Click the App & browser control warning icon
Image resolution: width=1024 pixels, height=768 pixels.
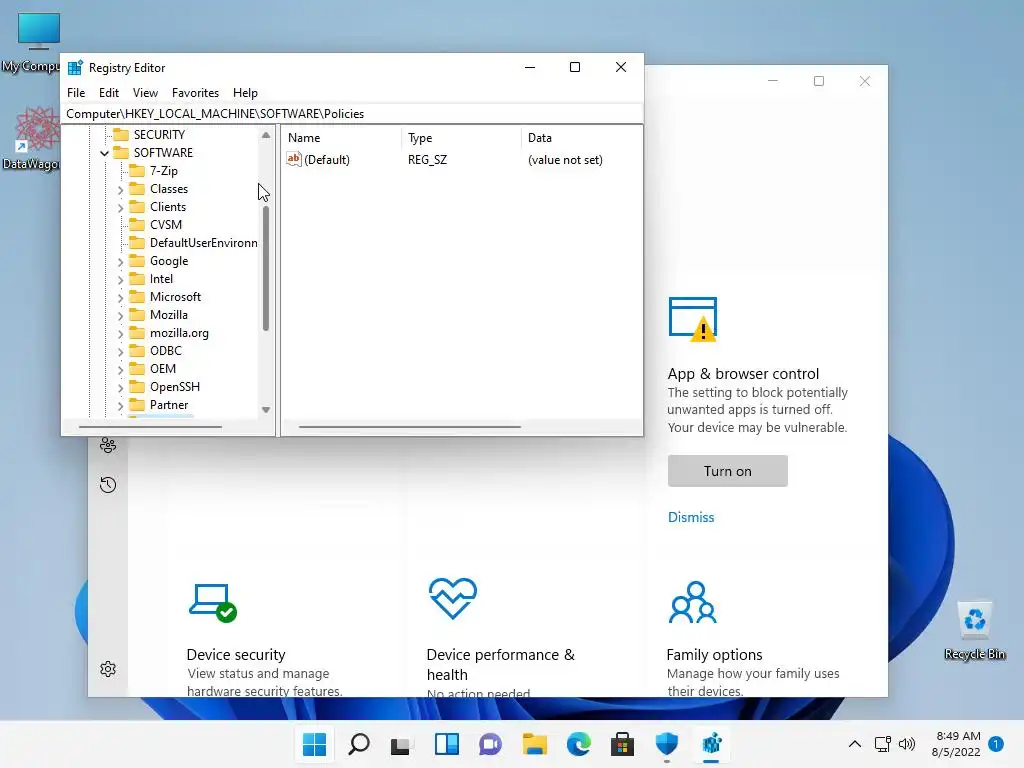(693, 319)
